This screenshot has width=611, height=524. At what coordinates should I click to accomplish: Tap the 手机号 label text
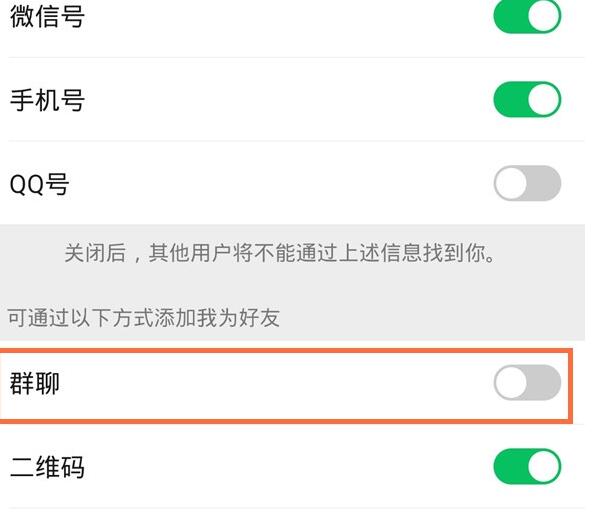point(47,101)
